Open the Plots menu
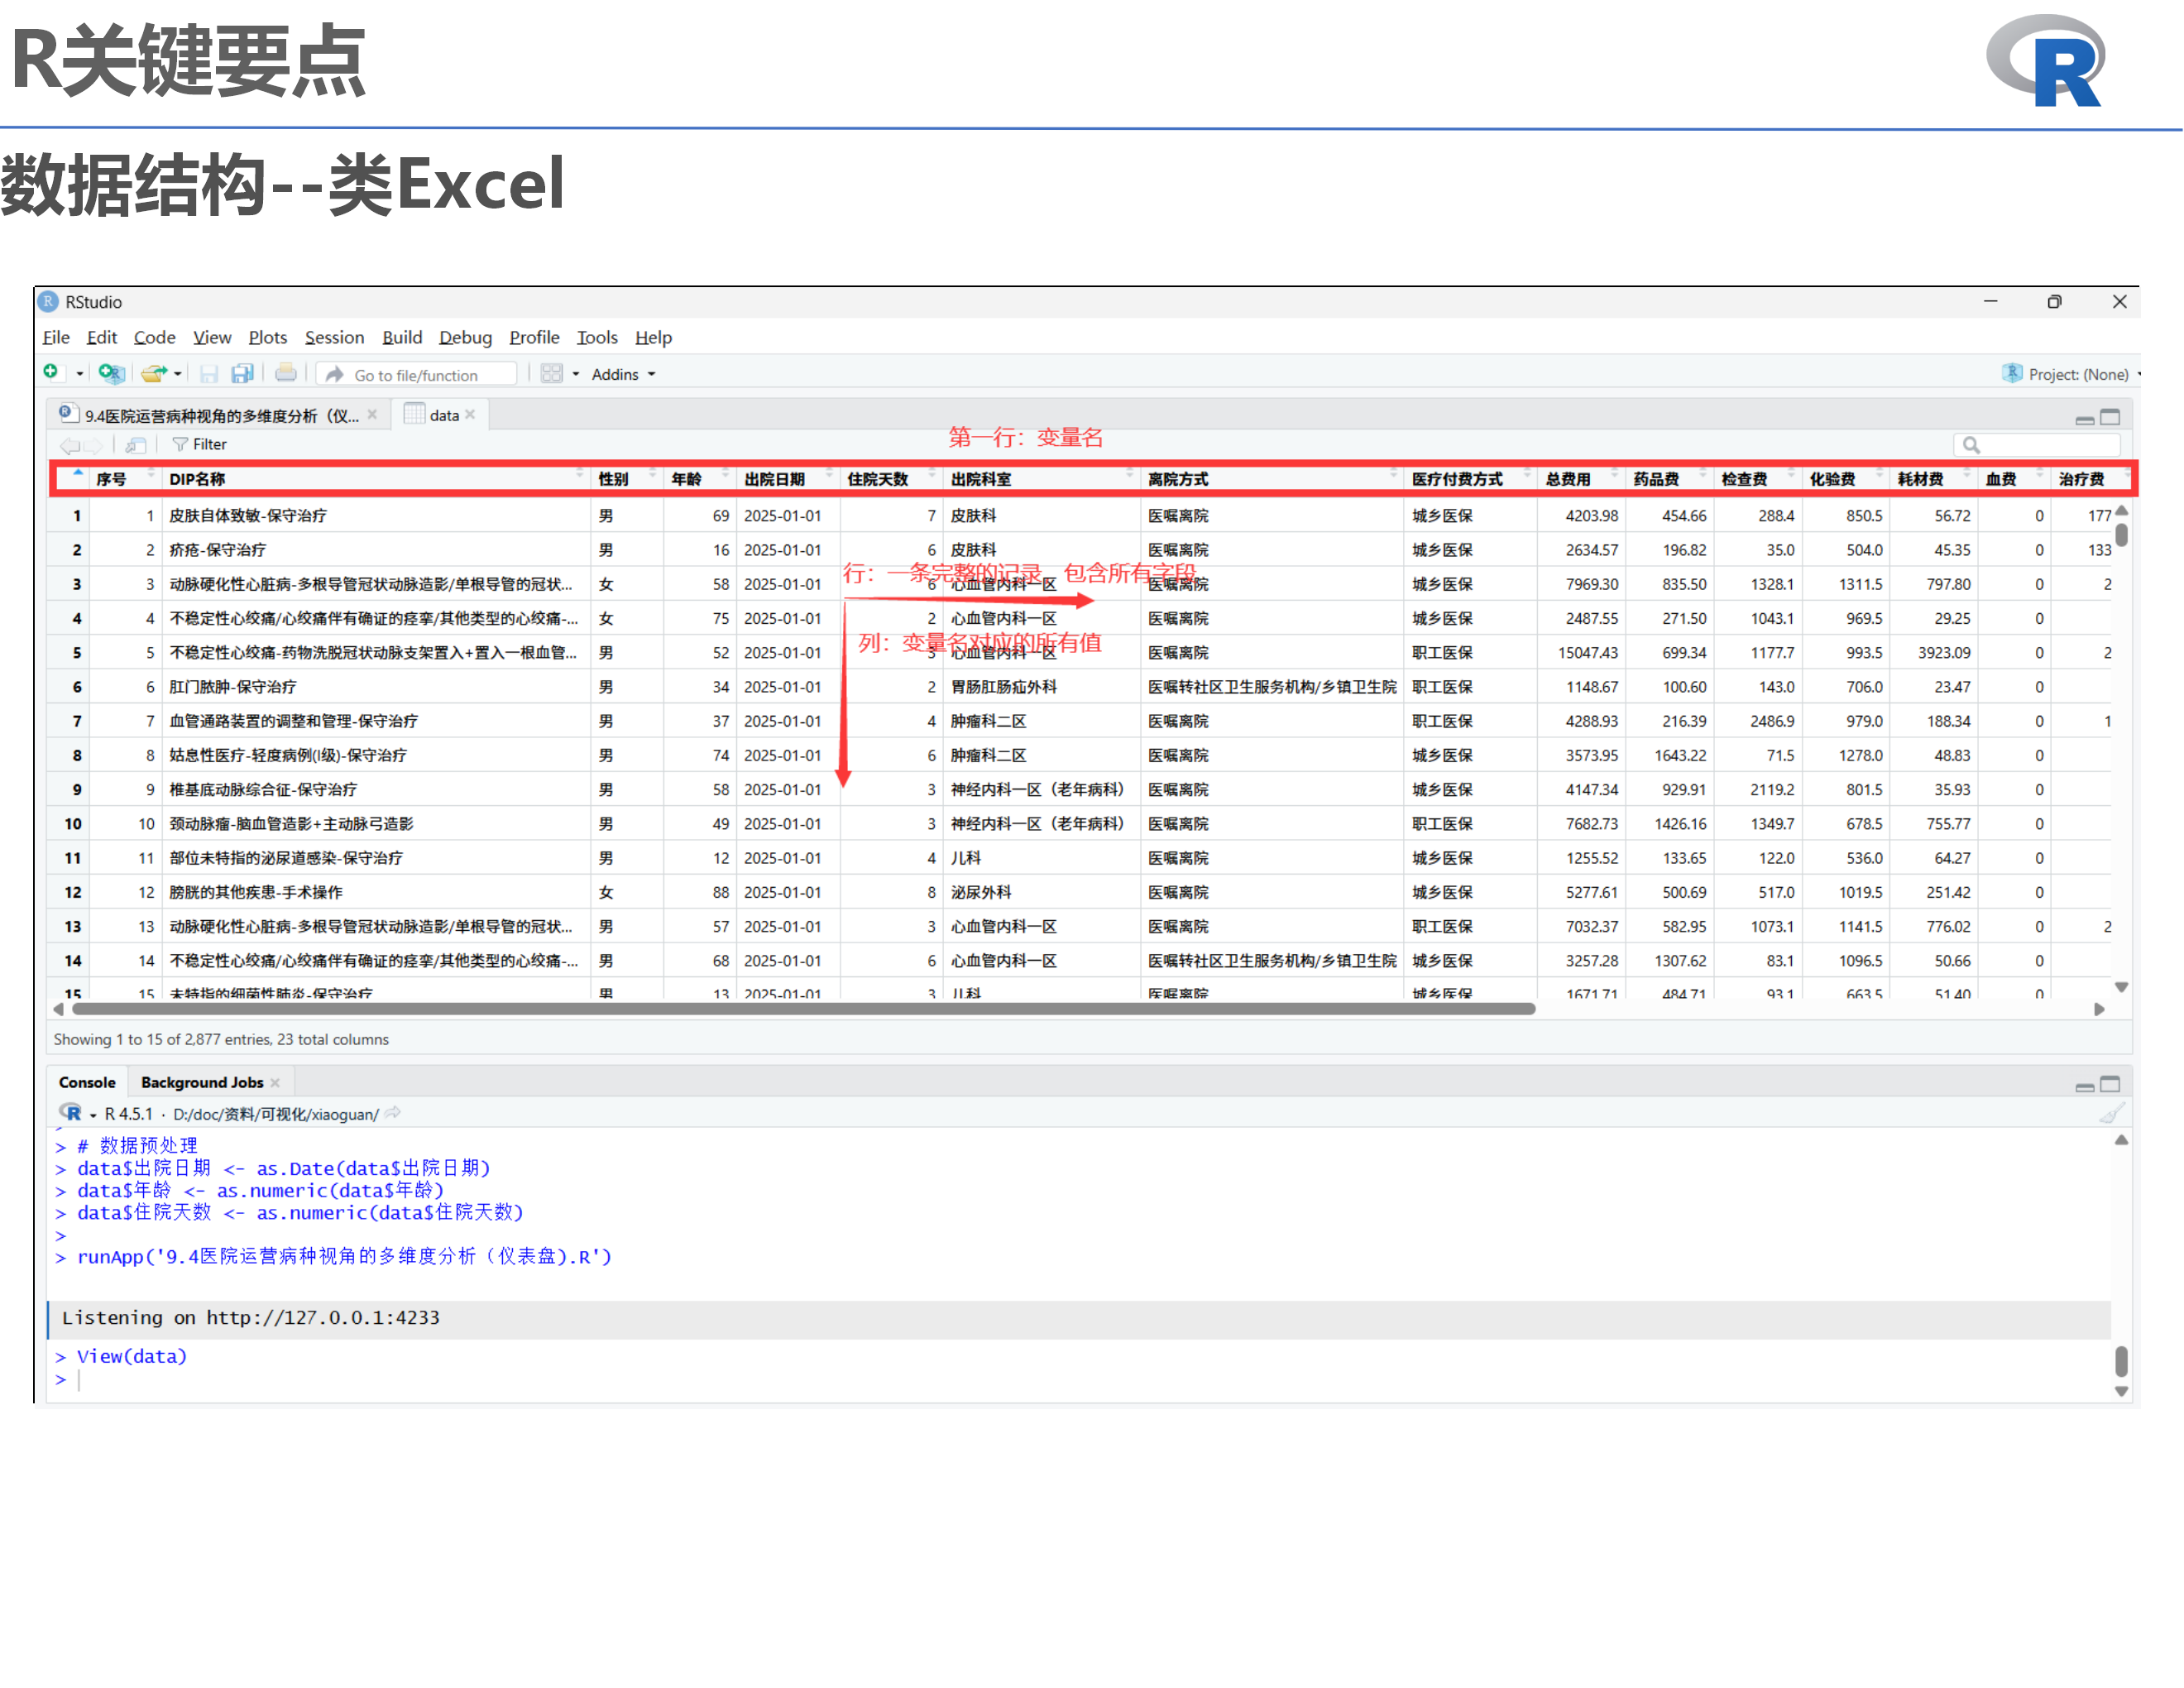The width and height of the screenshot is (2184, 1688). [268, 337]
